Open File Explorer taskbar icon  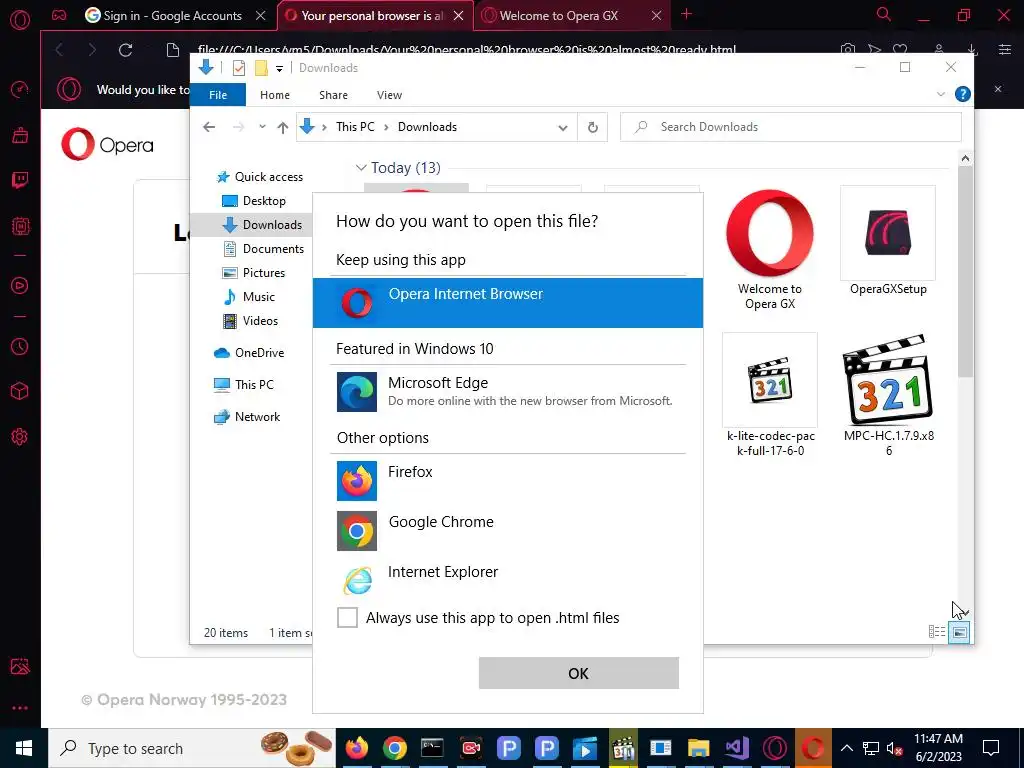click(x=698, y=748)
